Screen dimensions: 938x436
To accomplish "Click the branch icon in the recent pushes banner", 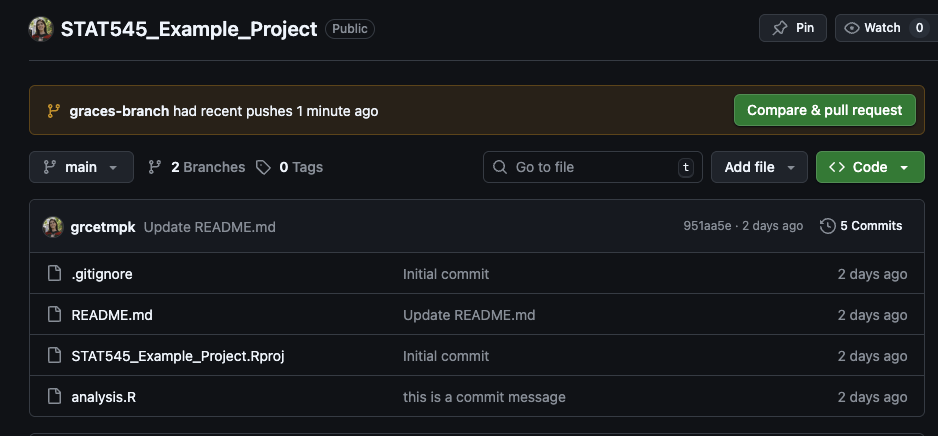I will point(53,111).
